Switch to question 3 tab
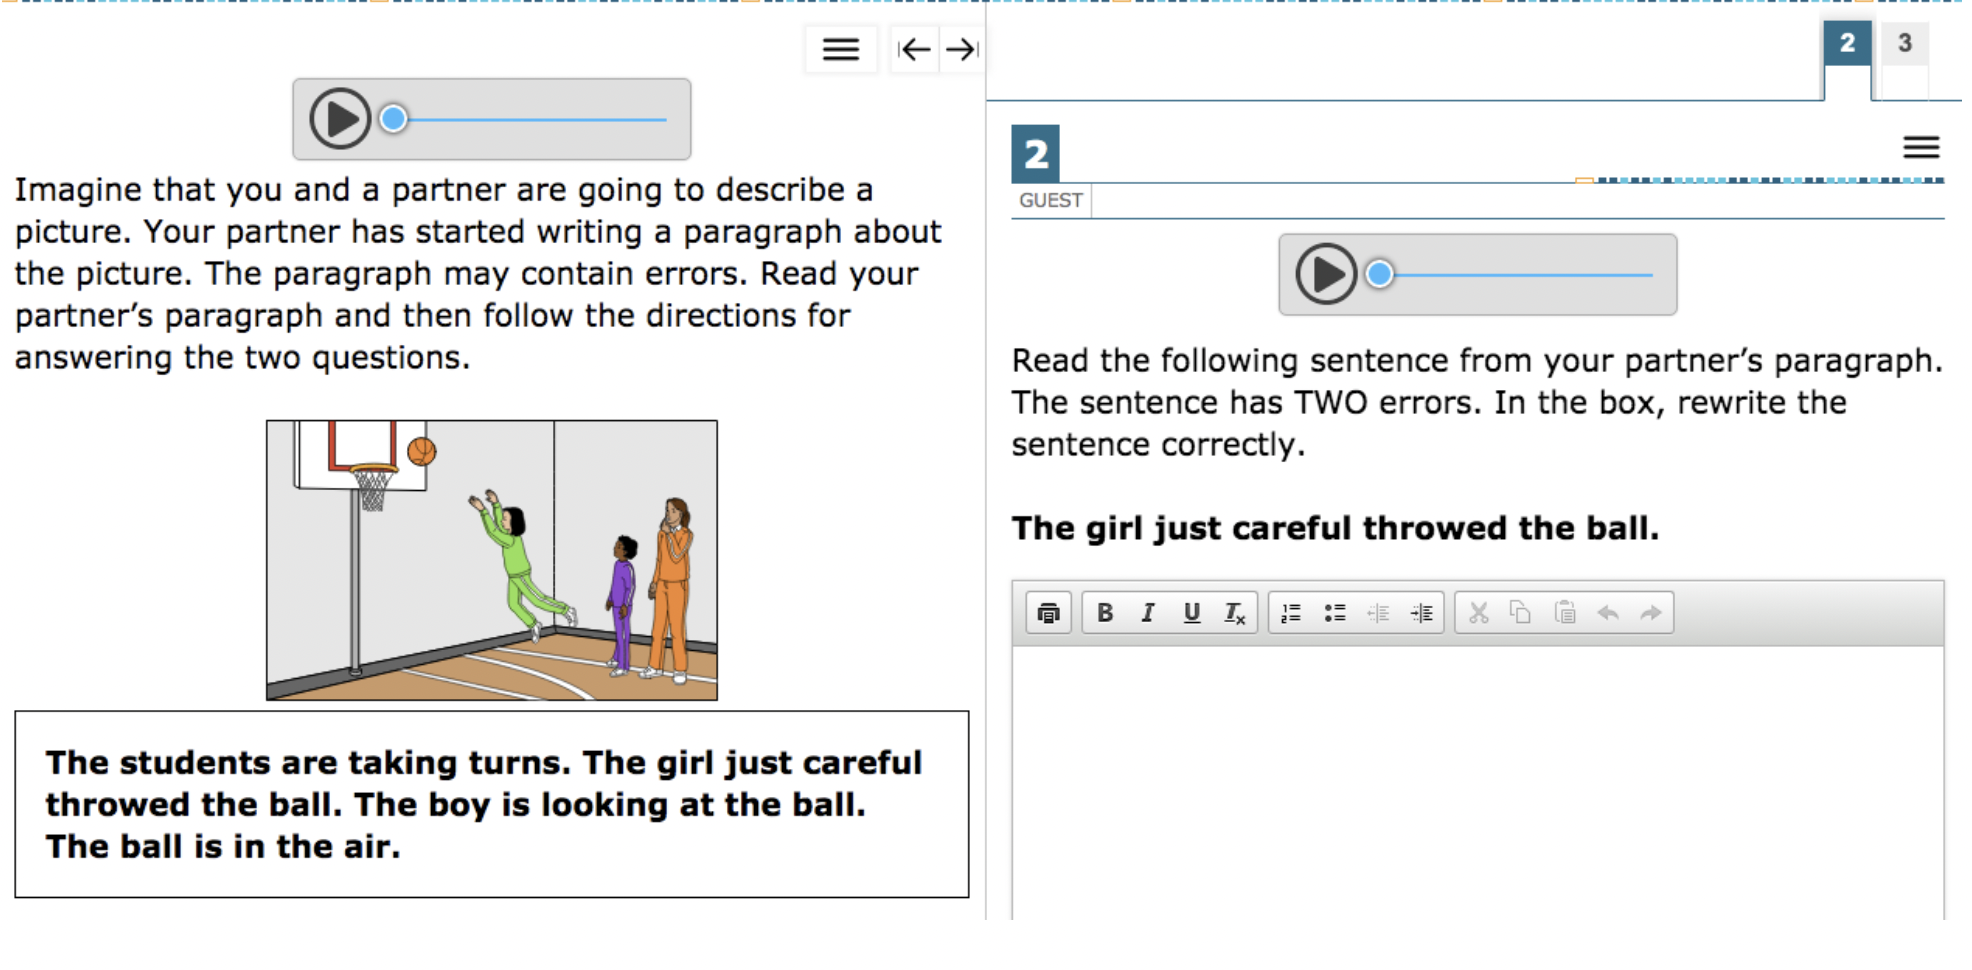 point(1904,43)
